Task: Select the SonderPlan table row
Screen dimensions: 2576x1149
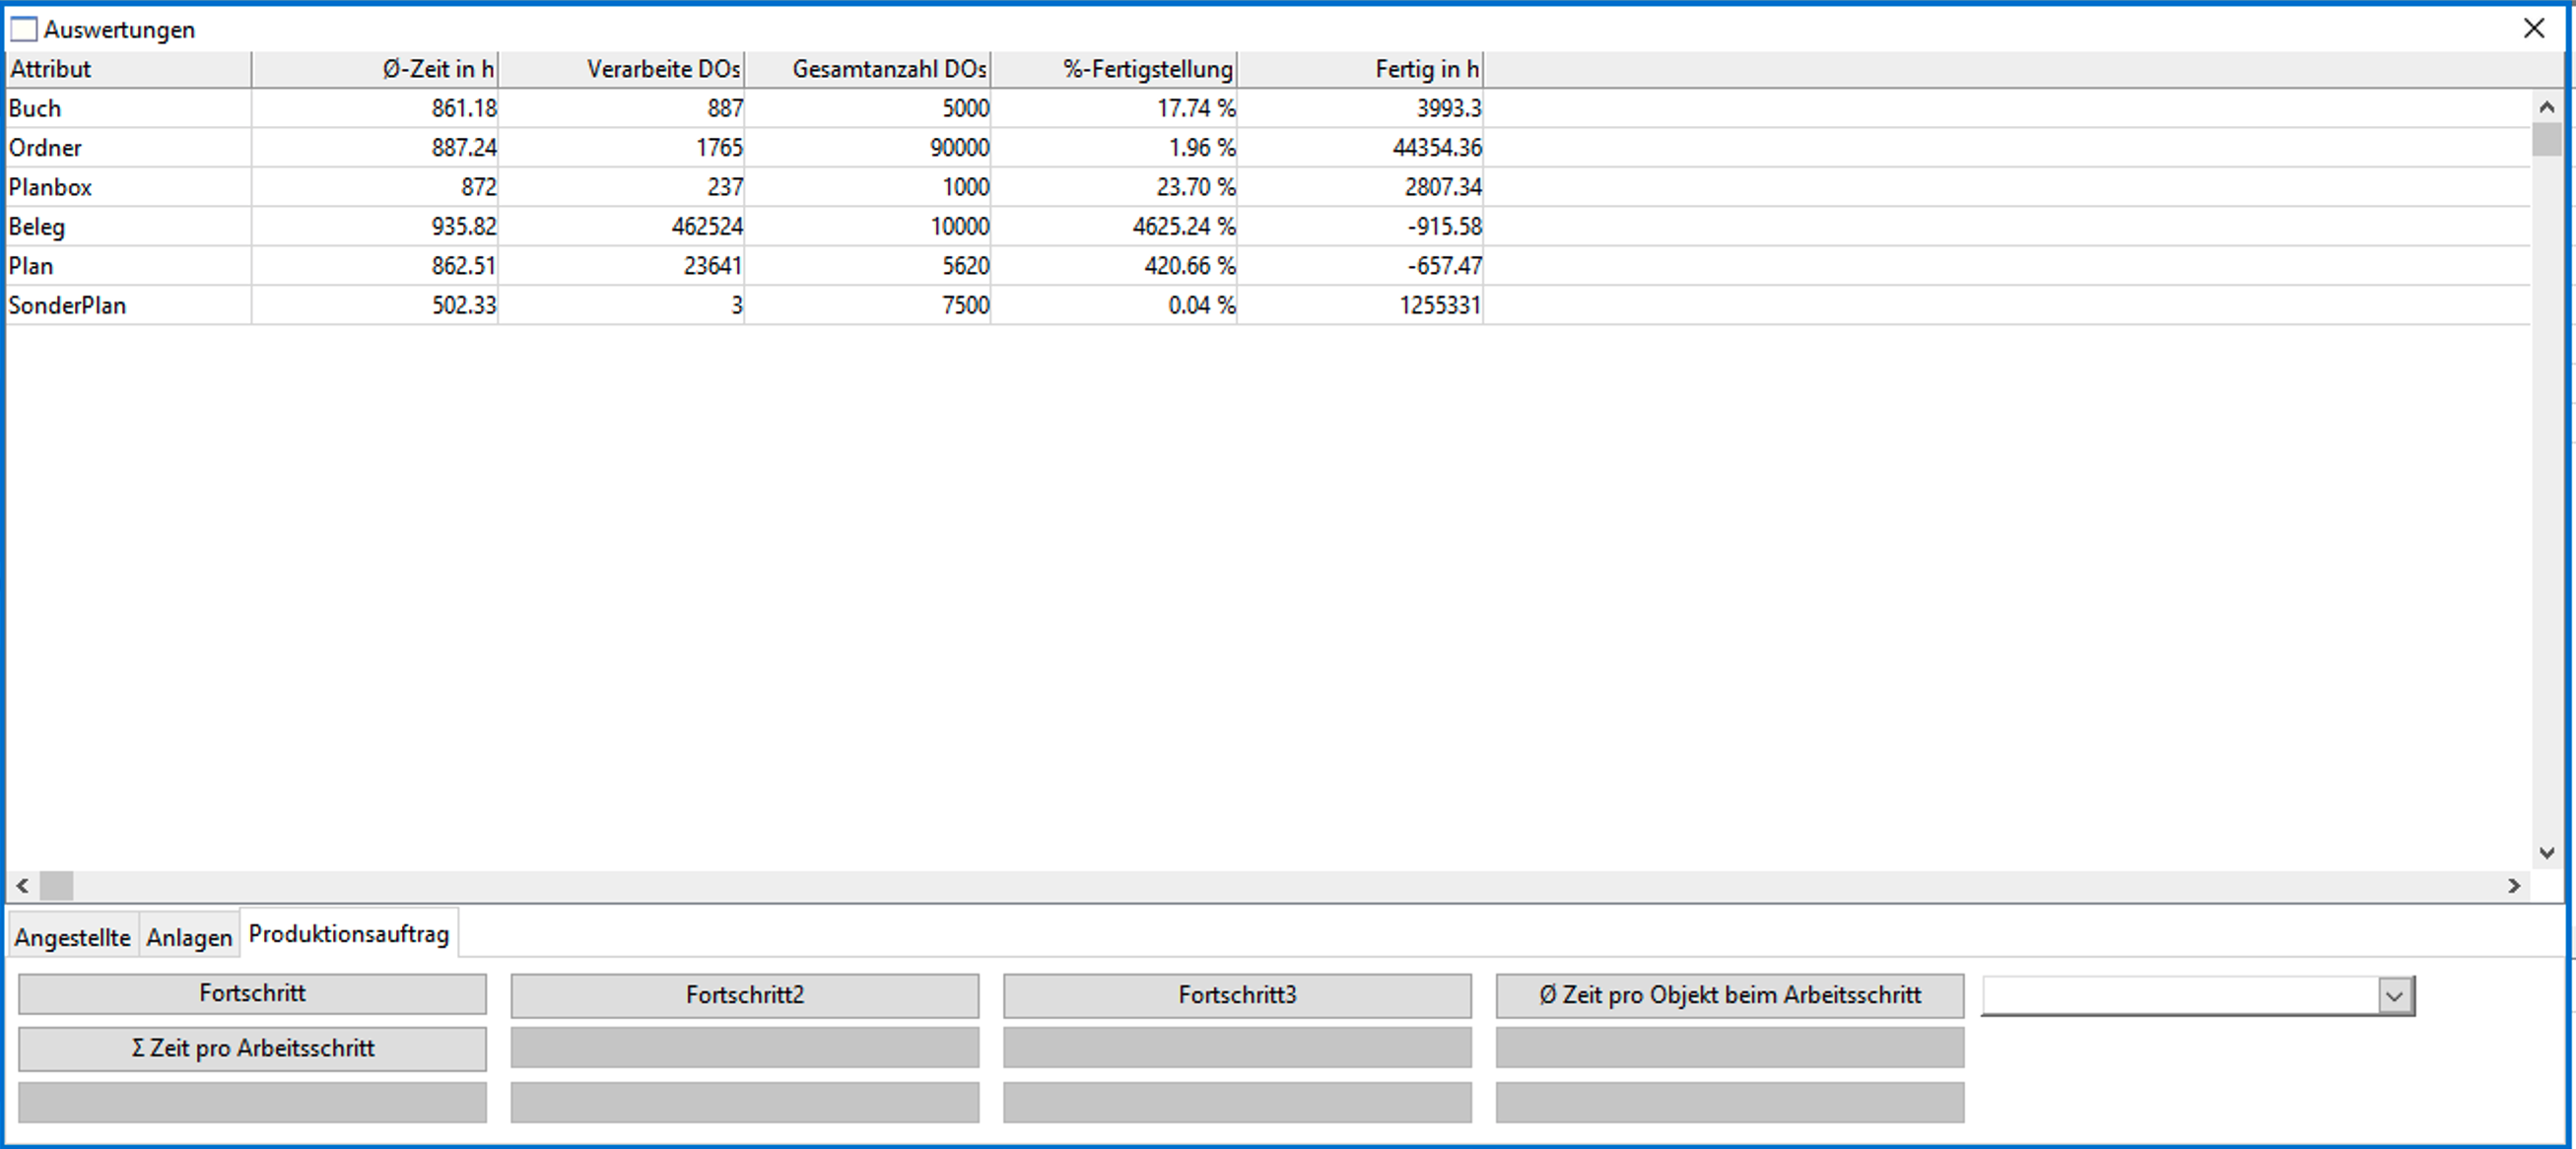Action: (x=67, y=305)
